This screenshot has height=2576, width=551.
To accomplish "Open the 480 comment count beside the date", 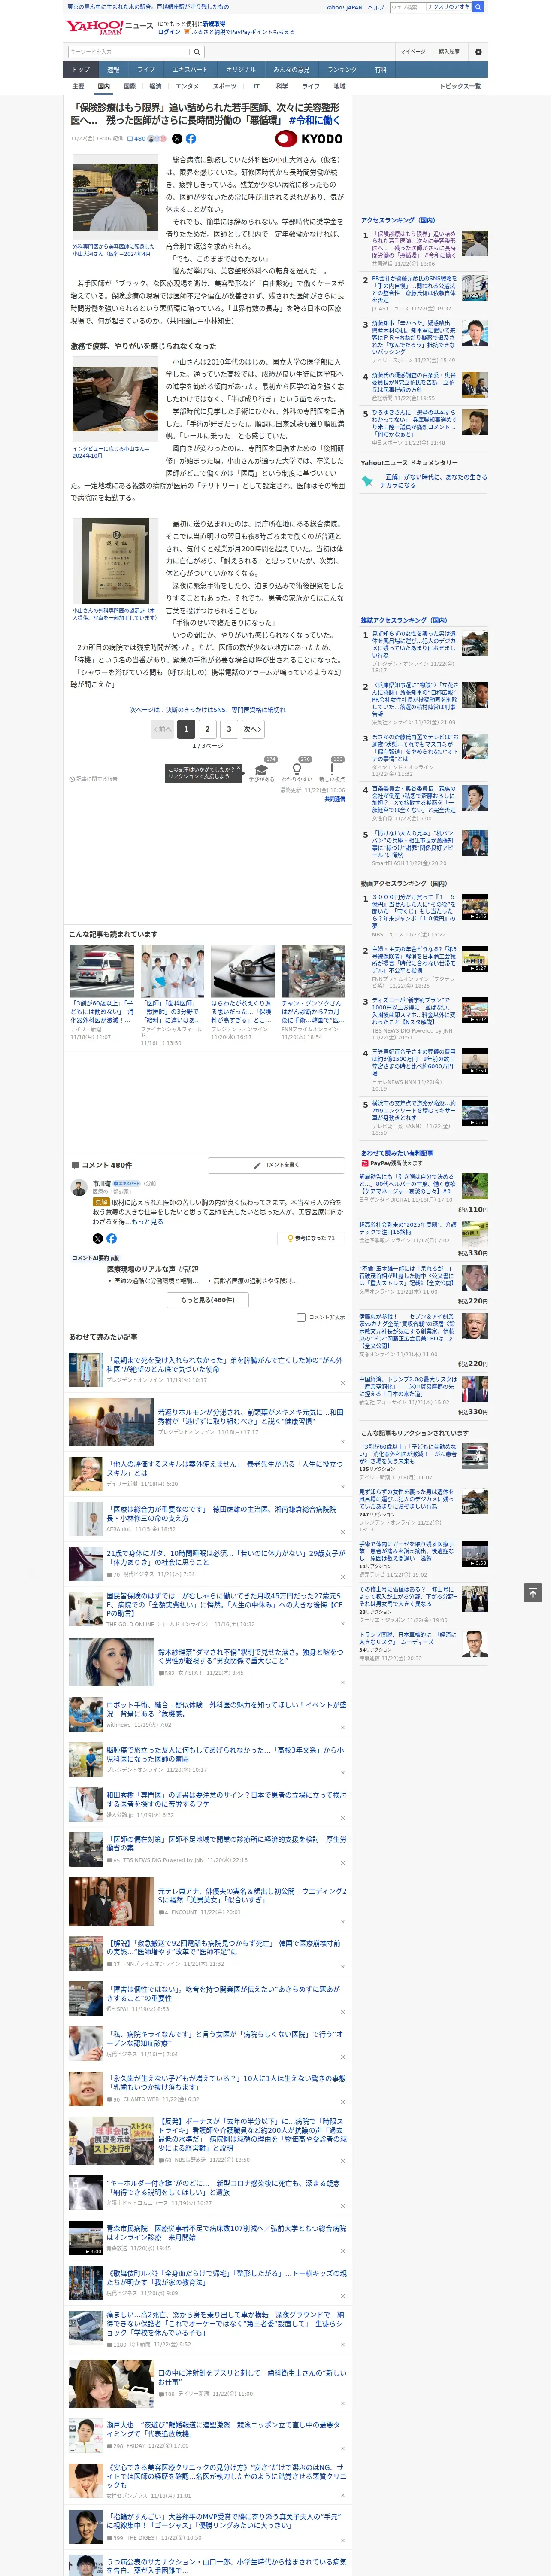I will pyautogui.click(x=136, y=139).
